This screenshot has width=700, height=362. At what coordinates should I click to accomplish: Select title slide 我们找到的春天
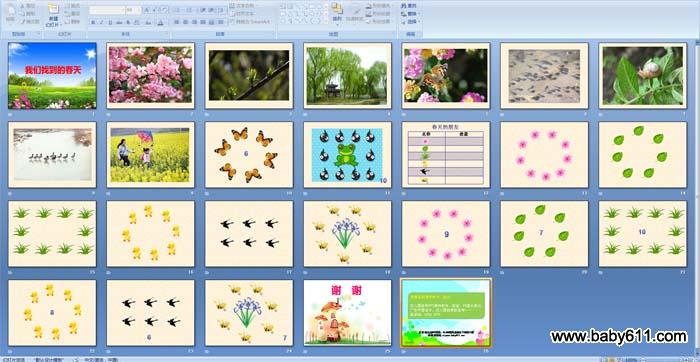(x=52, y=76)
